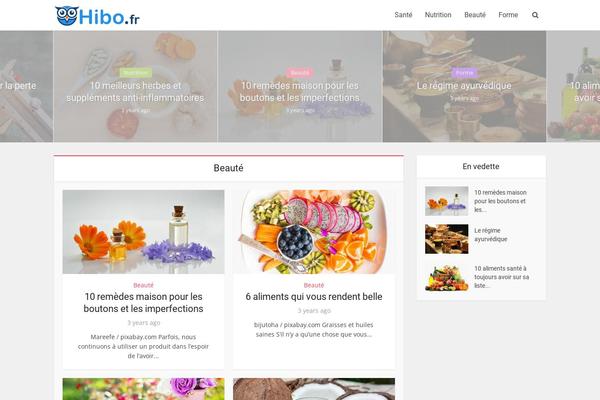Image resolution: width=600 pixels, height=400 pixels.
Task: Open sidebar thumbnail for the 10 remèdes maison article
Action: click(x=447, y=201)
